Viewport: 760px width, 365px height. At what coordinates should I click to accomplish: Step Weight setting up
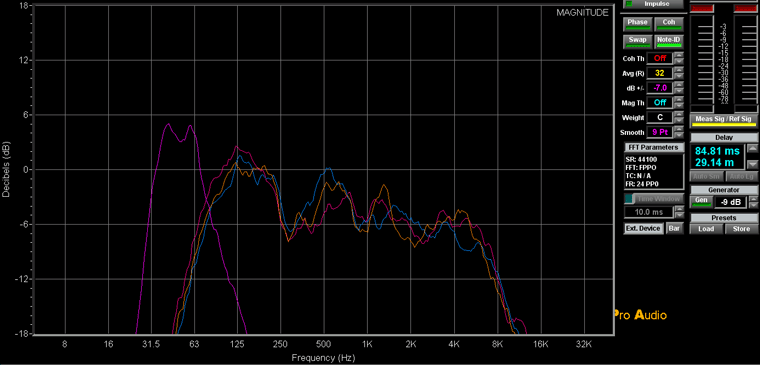tap(679, 115)
